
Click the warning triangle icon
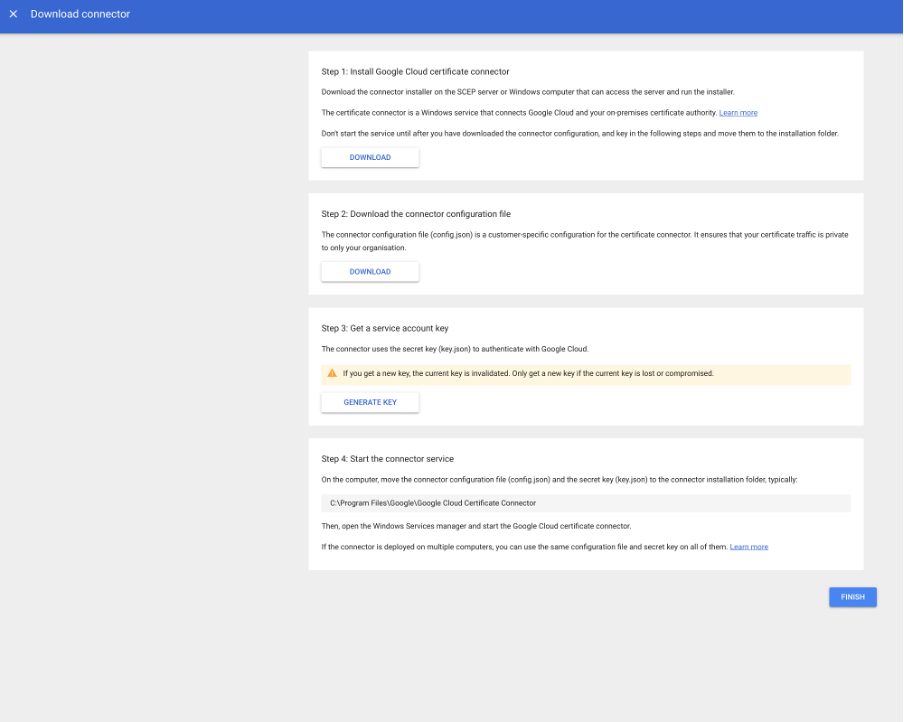point(332,374)
